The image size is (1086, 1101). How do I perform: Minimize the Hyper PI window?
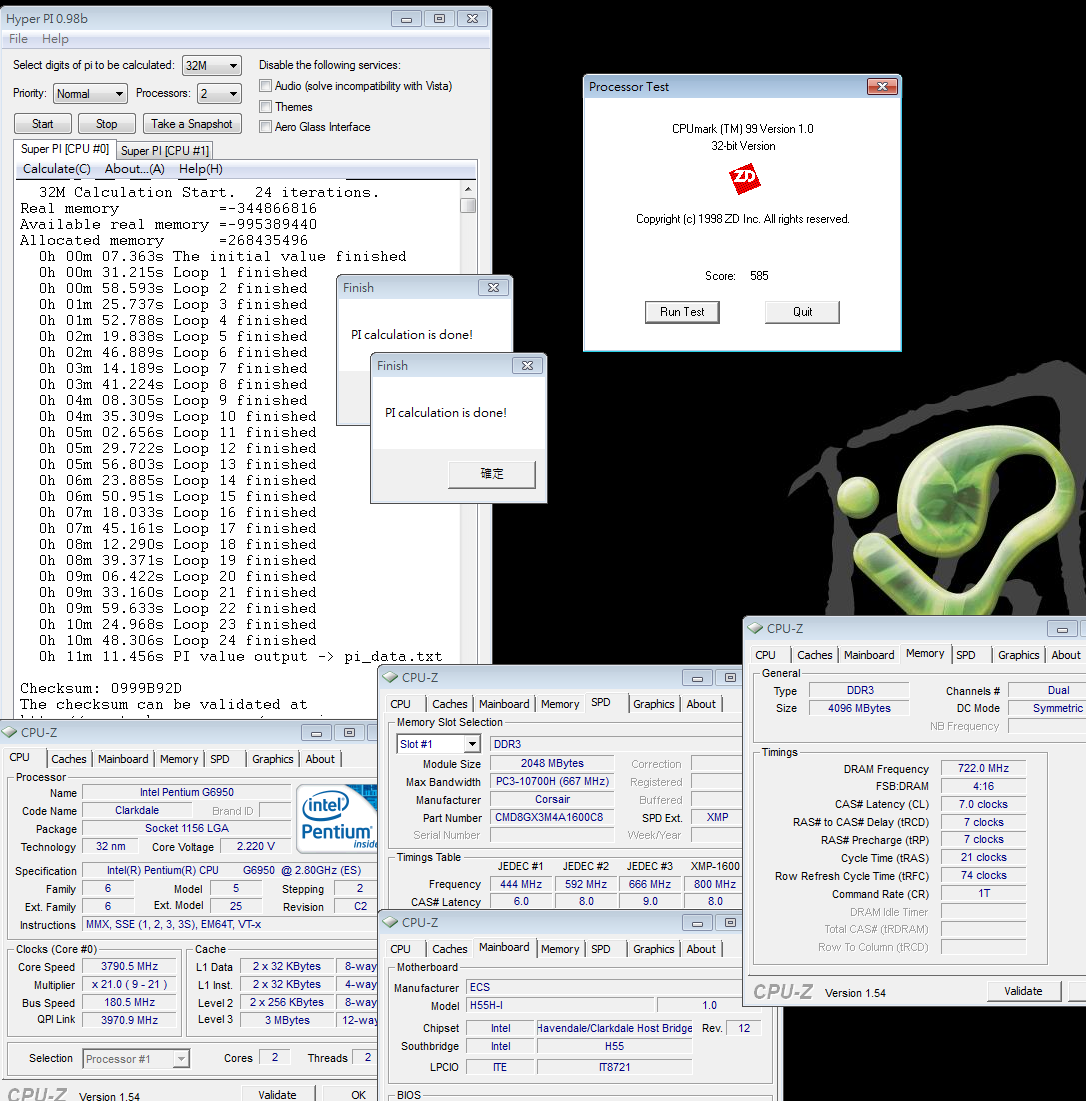(x=405, y=18)
